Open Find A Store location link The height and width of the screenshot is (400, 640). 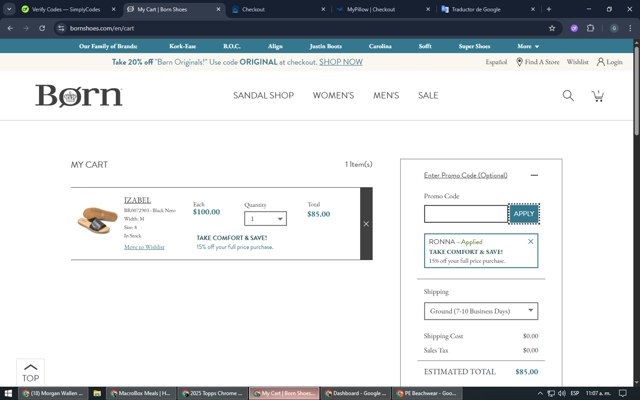(538, 62)
